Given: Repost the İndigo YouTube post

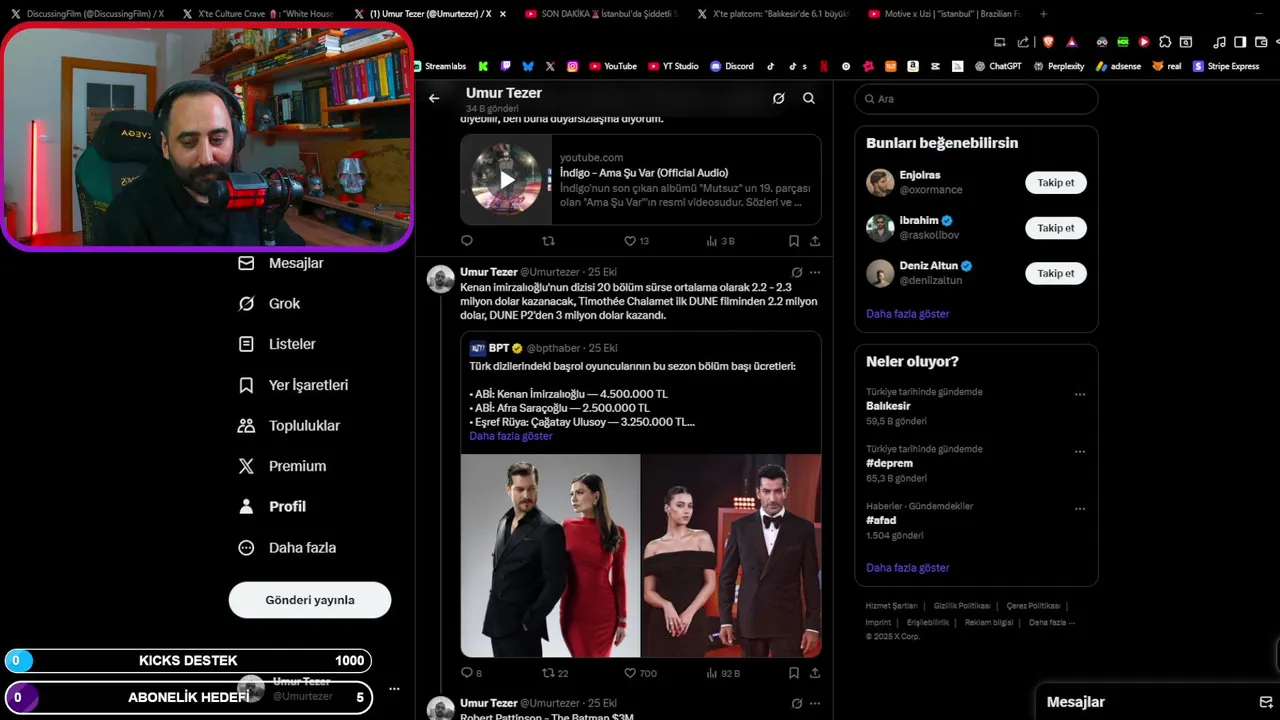Looking at the screenshot, I should [x=548, y=241].
